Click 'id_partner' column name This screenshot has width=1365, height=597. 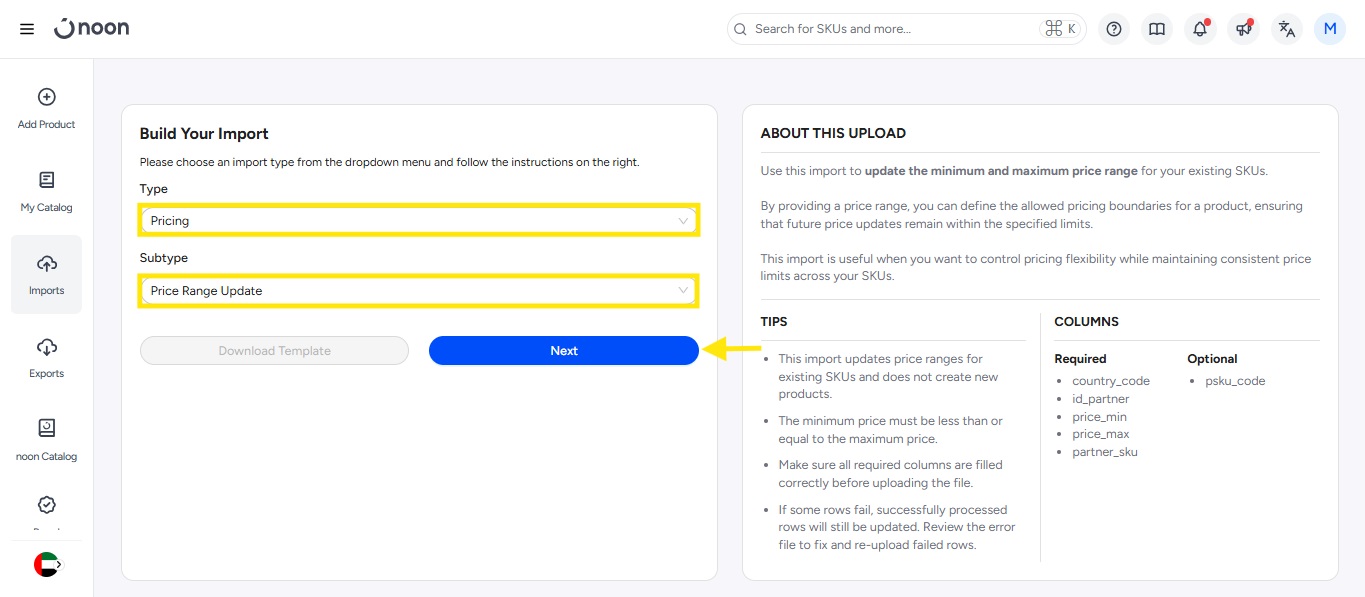point(1101,399)
